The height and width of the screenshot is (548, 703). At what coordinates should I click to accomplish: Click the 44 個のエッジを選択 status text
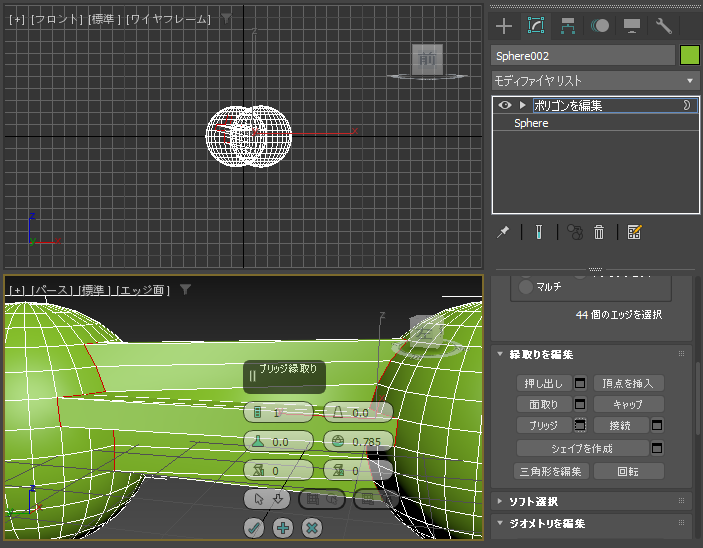coord(619,315)
